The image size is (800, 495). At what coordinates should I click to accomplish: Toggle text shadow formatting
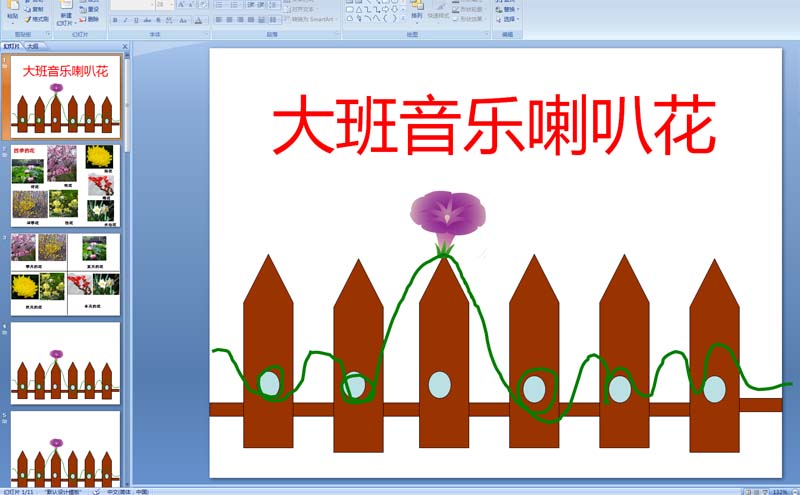[x=158, y=20]
